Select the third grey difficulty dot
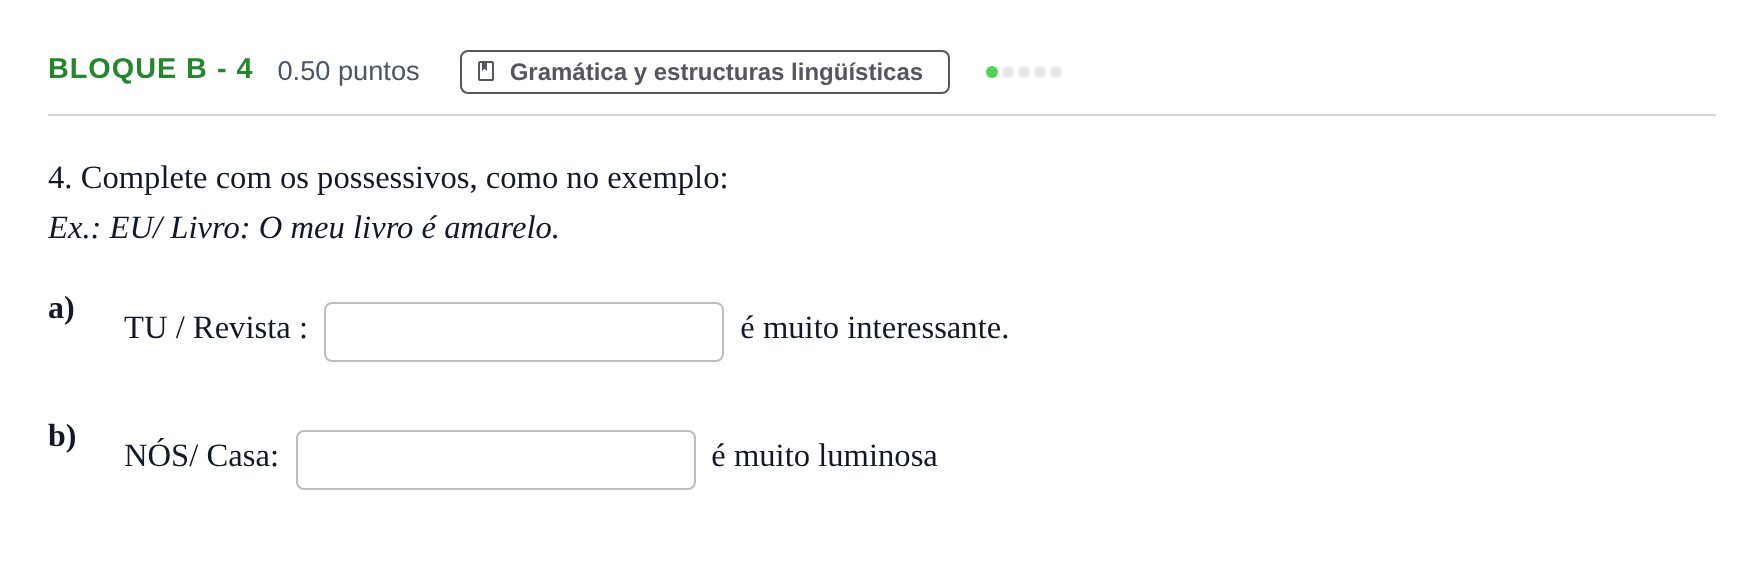Image resolution: width=1764 pixels, height=562 pixels. pyautogui.click(x=1024, y=72)
